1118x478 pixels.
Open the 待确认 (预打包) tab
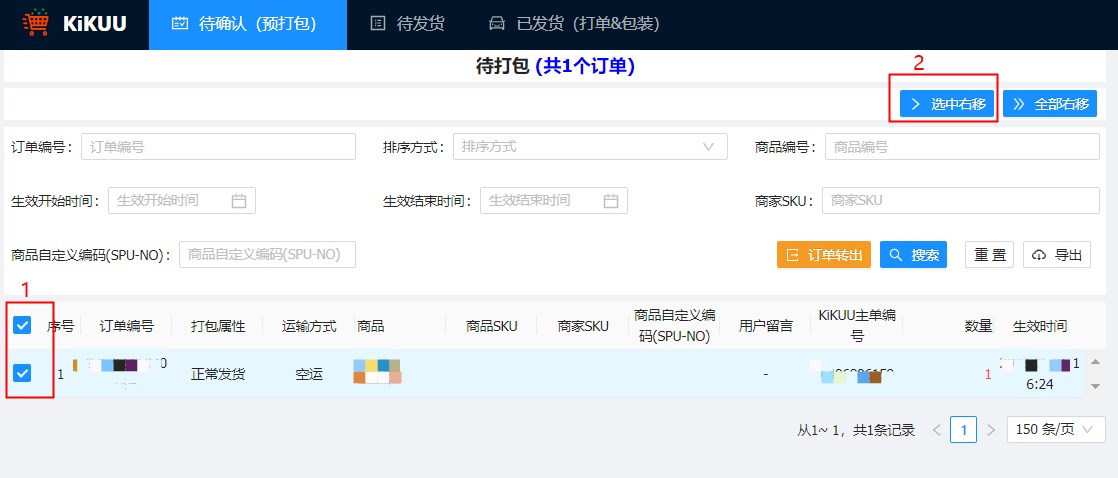click(247, 24)
